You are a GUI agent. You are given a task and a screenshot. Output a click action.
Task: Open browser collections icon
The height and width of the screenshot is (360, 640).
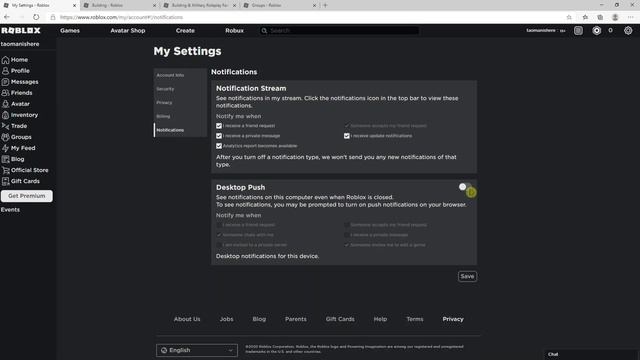[x=600, y=17]
